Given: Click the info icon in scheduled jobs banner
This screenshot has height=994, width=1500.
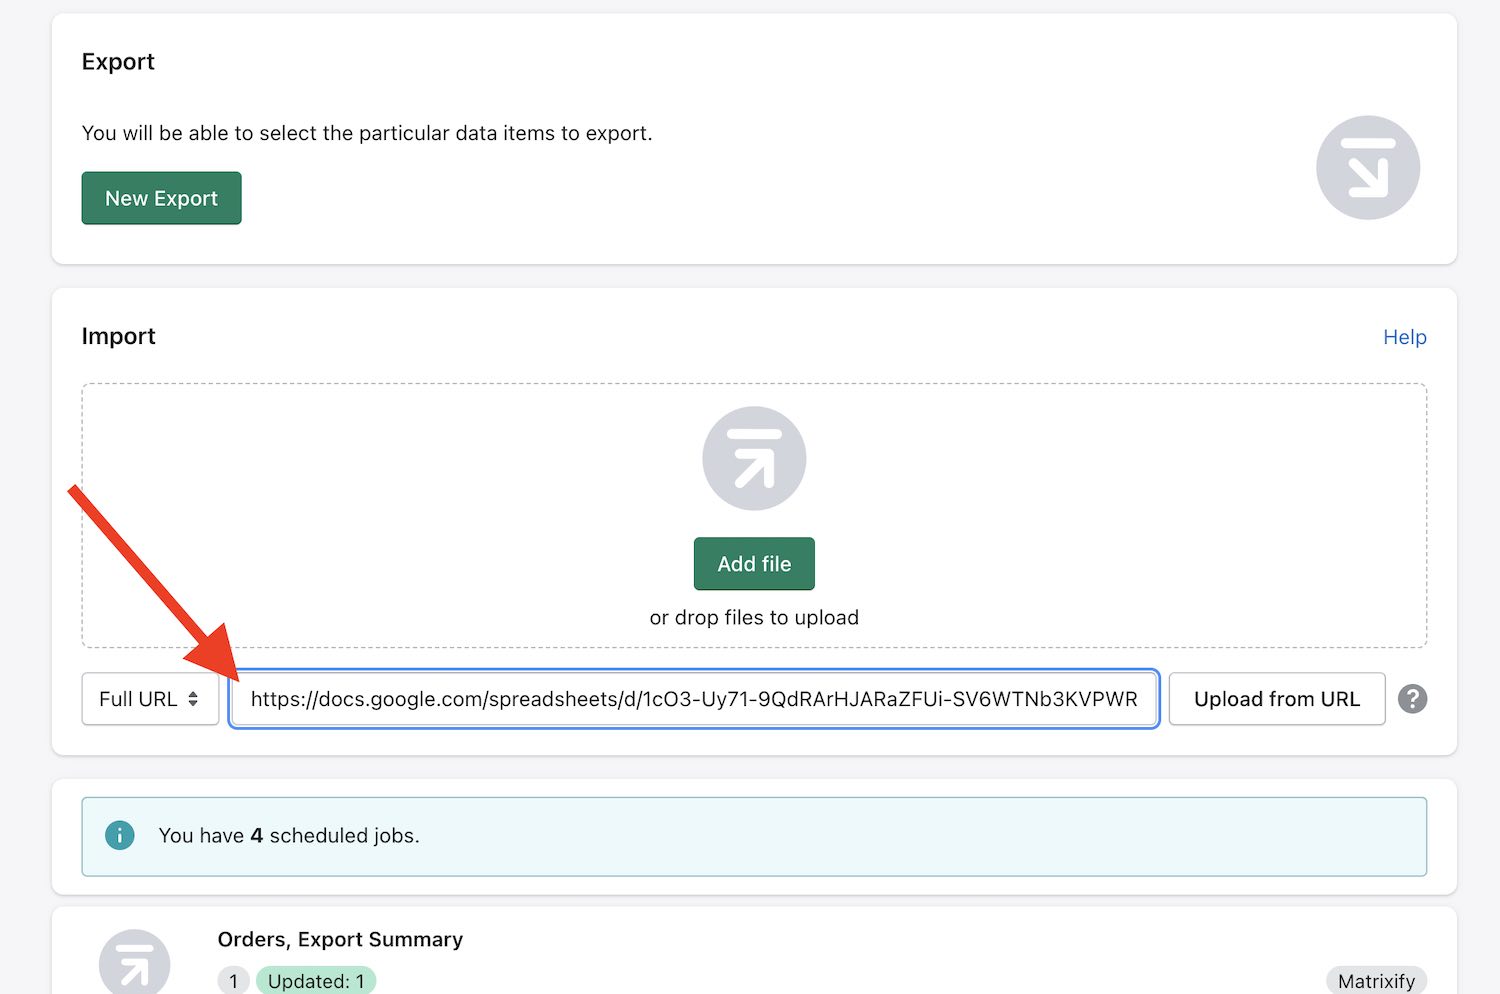Looking at the screenshot, I should [x=120, y=835].
